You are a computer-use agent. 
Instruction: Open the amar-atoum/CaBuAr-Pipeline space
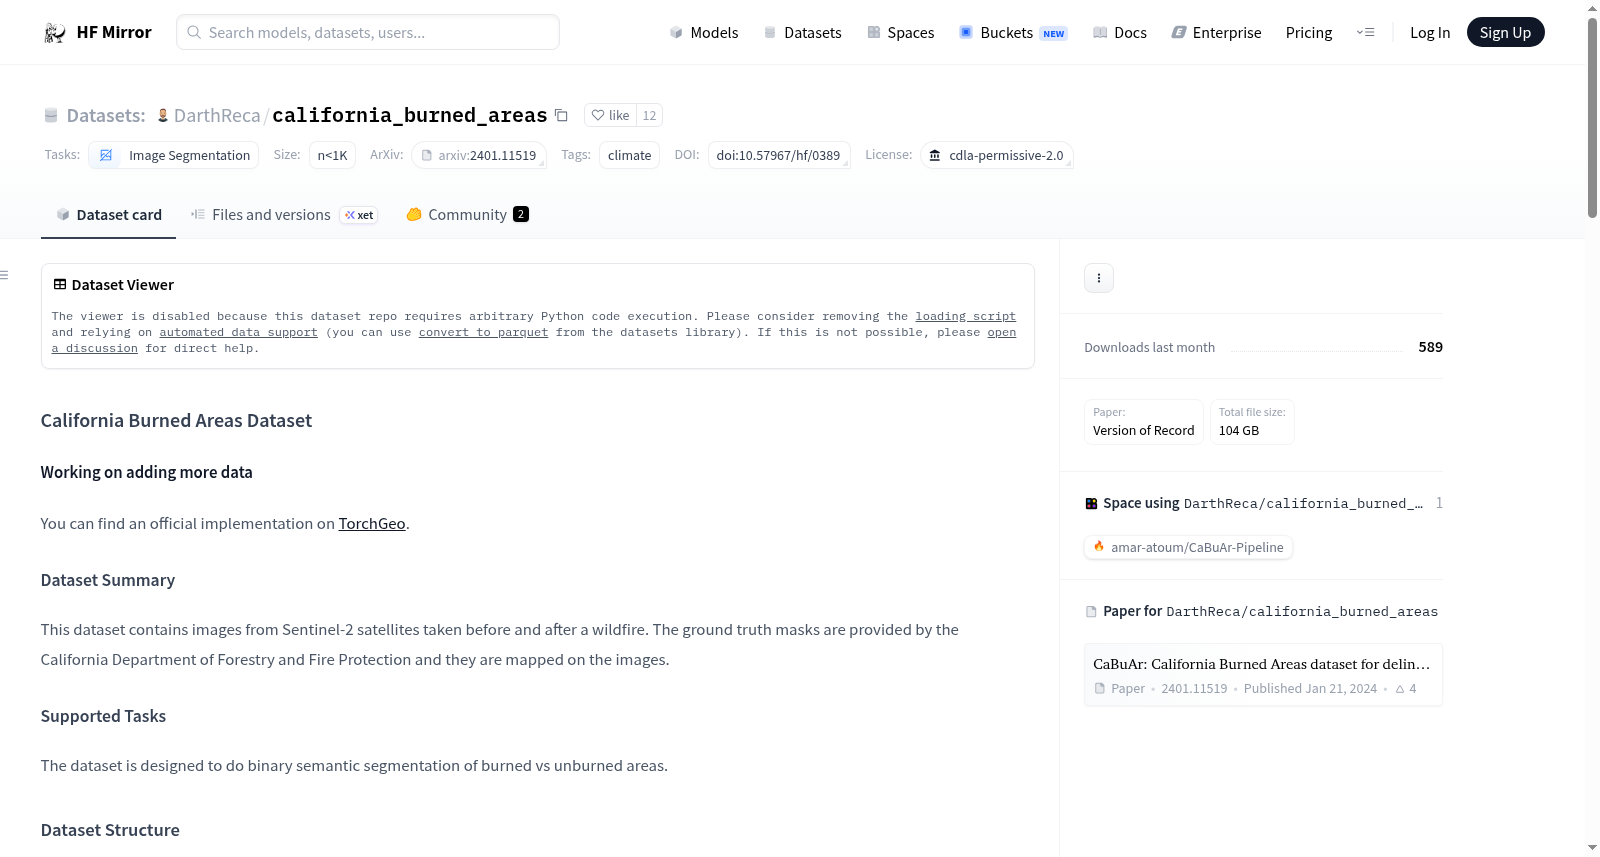1188,547
